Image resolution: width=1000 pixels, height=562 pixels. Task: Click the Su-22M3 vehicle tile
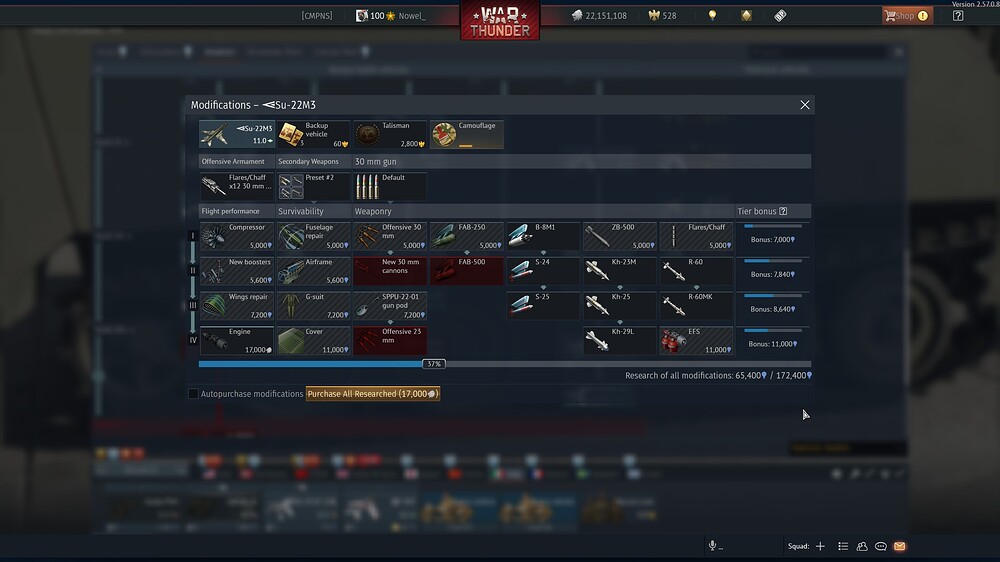(x=237, y=134)
